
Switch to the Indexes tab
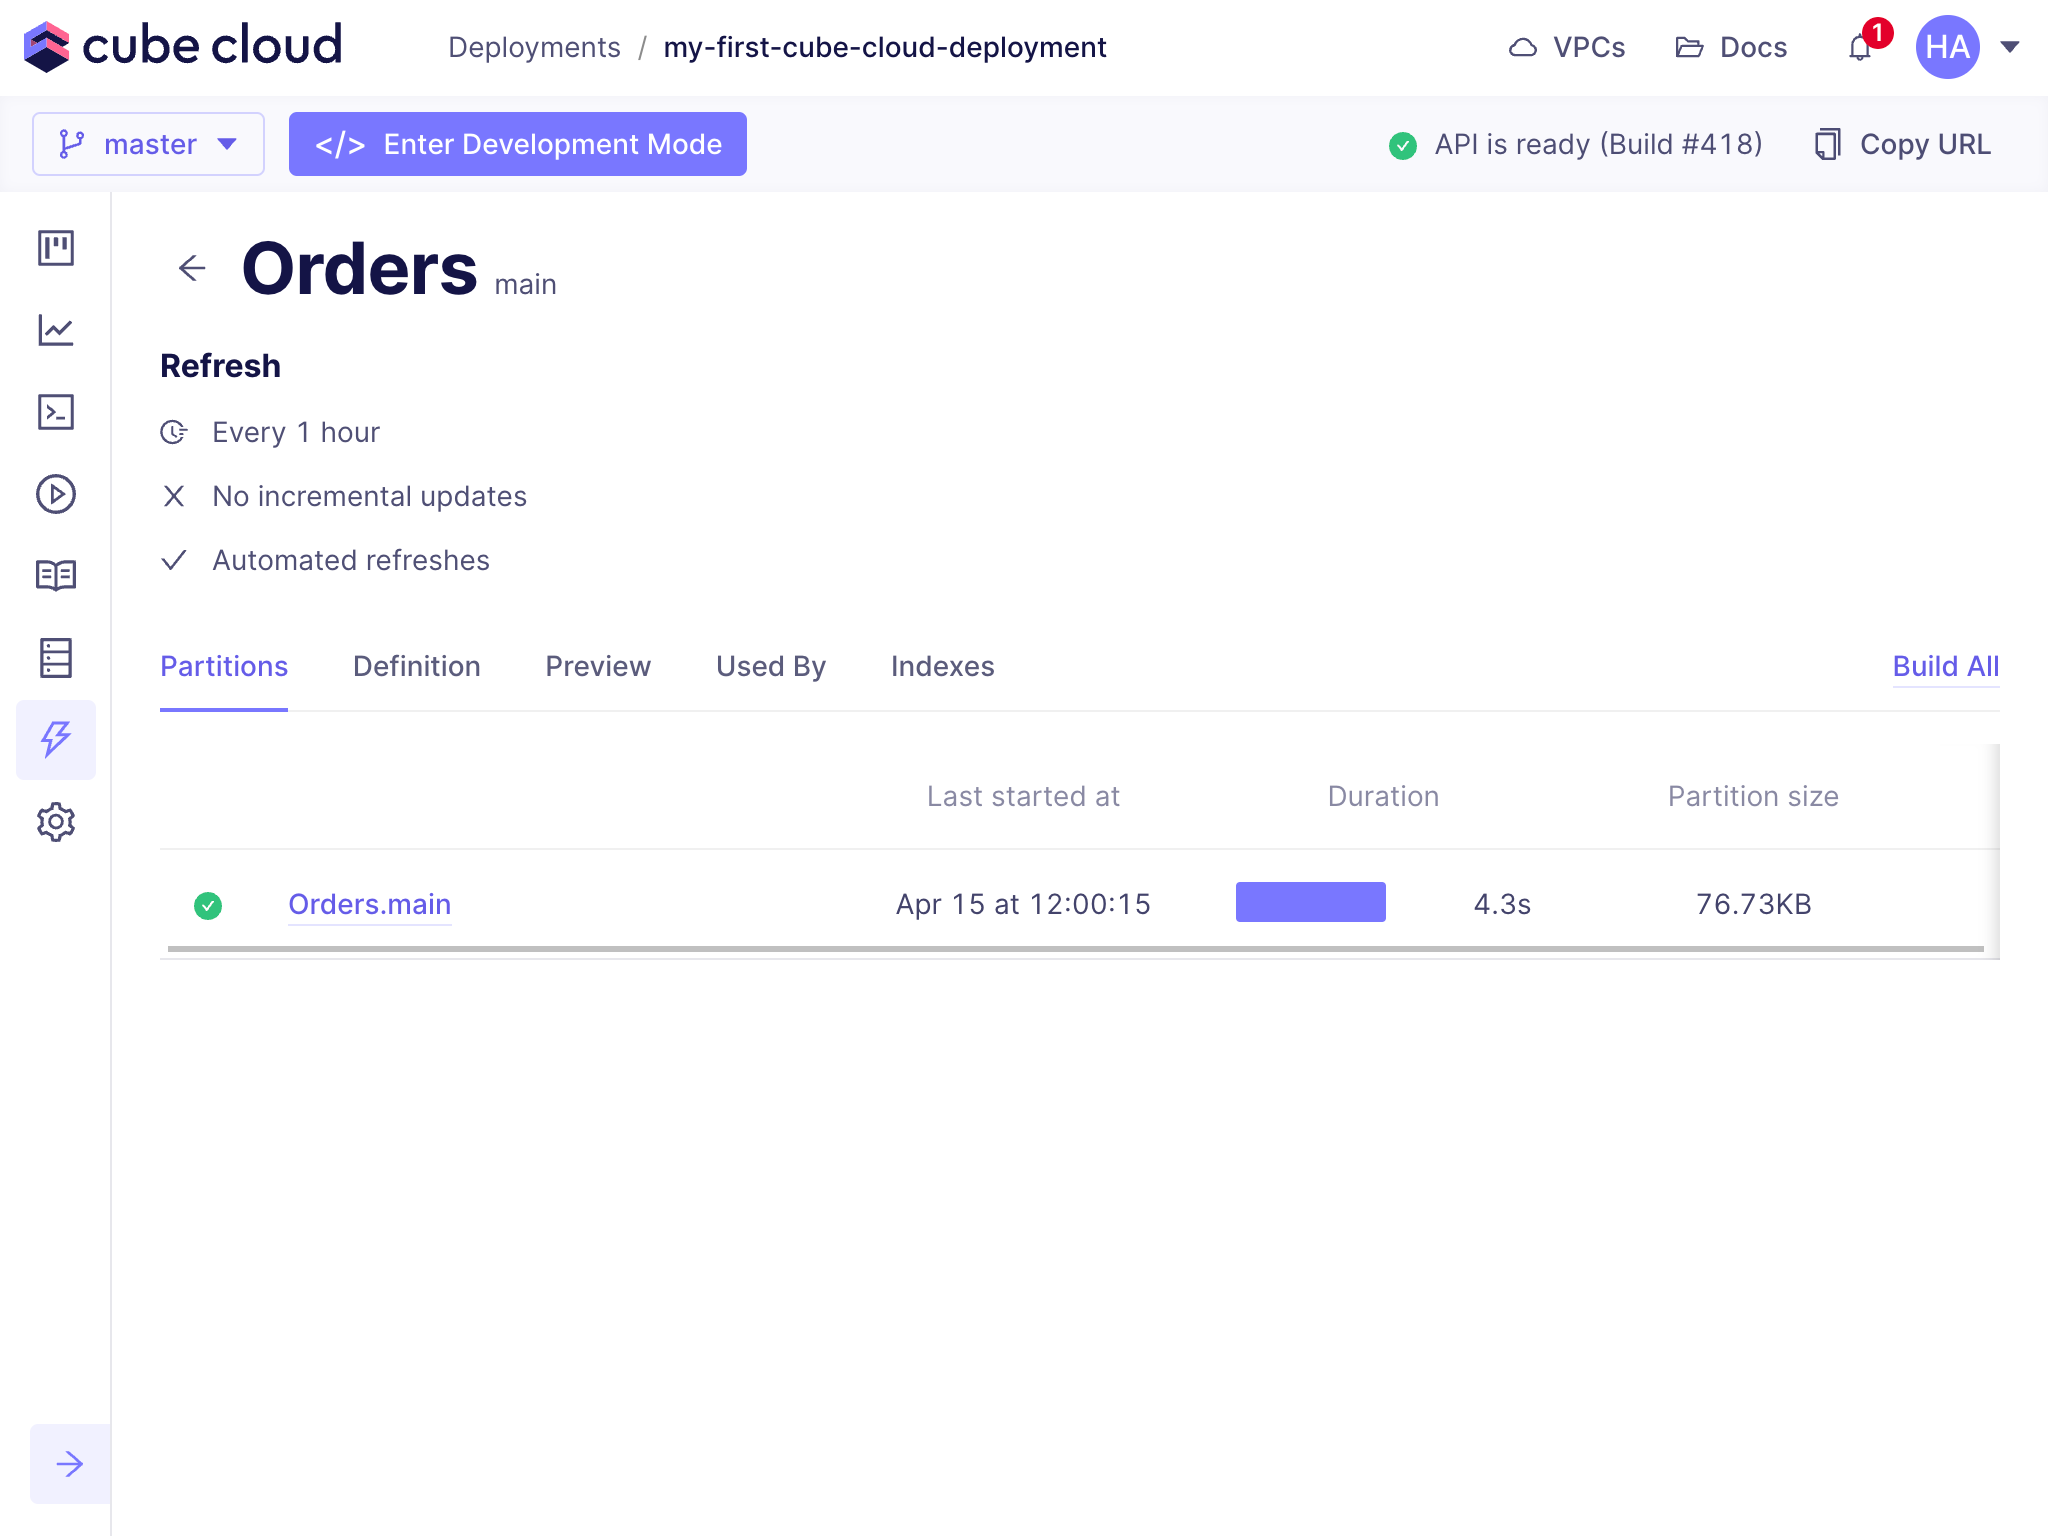[942, 667]
